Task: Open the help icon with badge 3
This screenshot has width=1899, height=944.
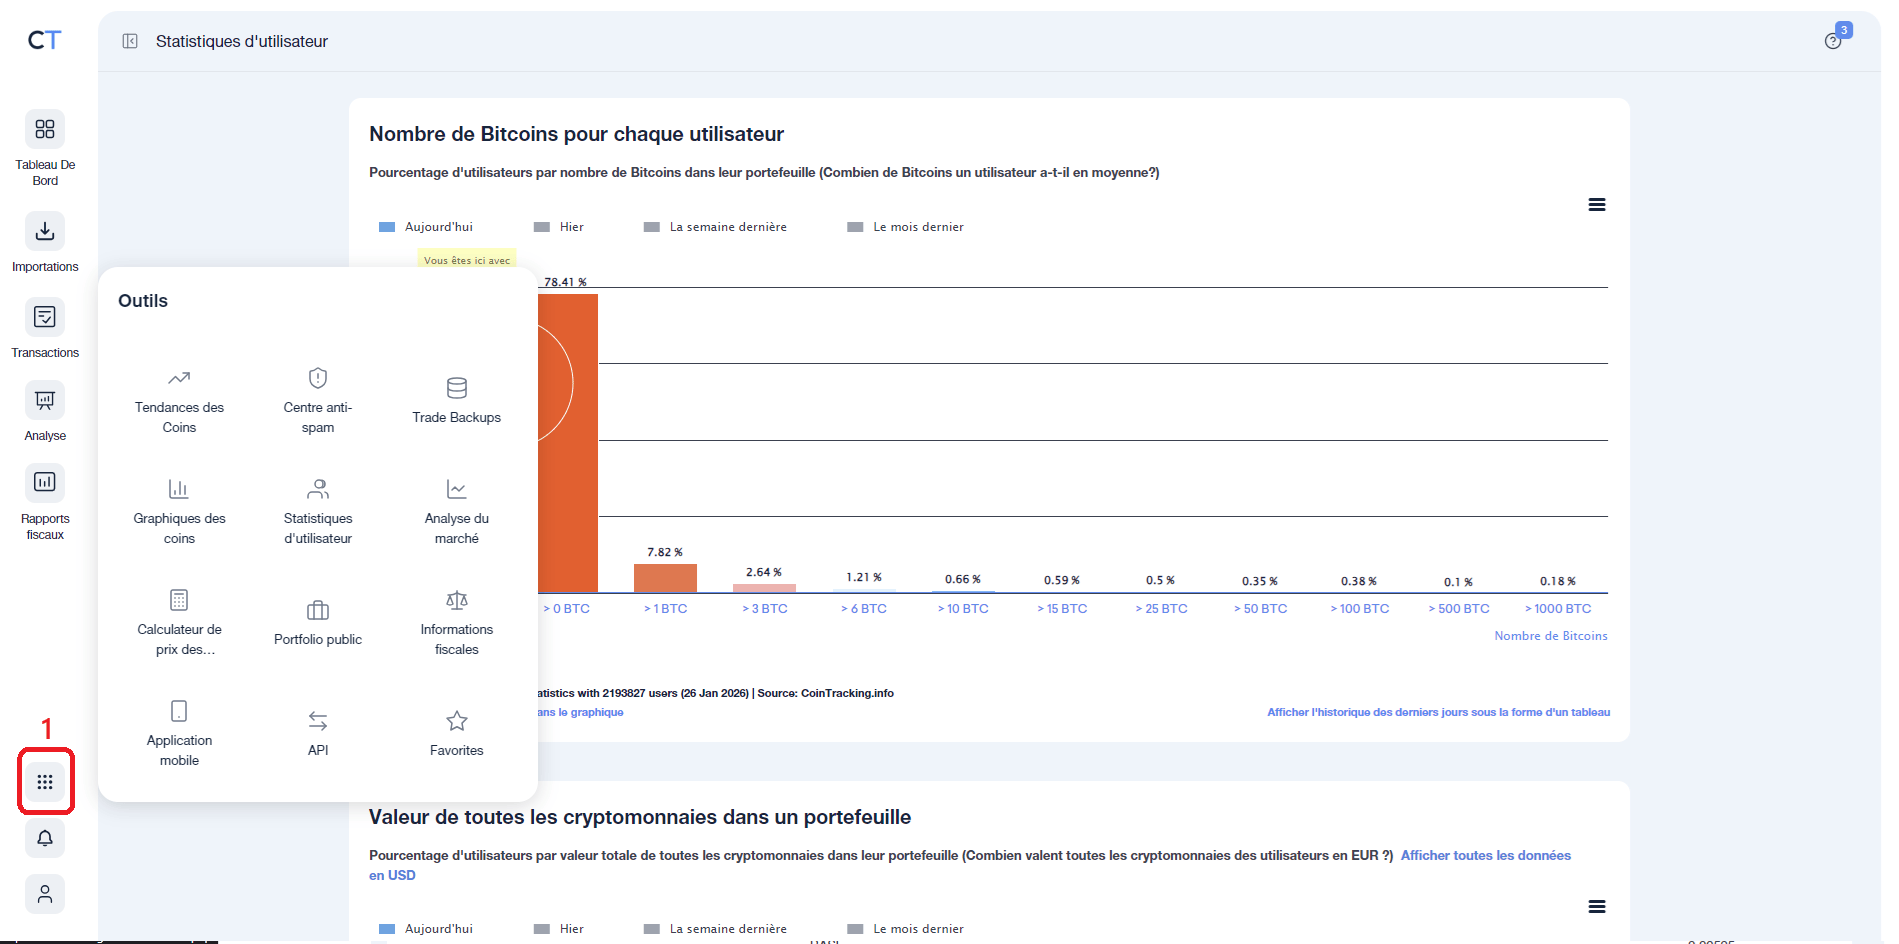Action: pos(1833,41)
